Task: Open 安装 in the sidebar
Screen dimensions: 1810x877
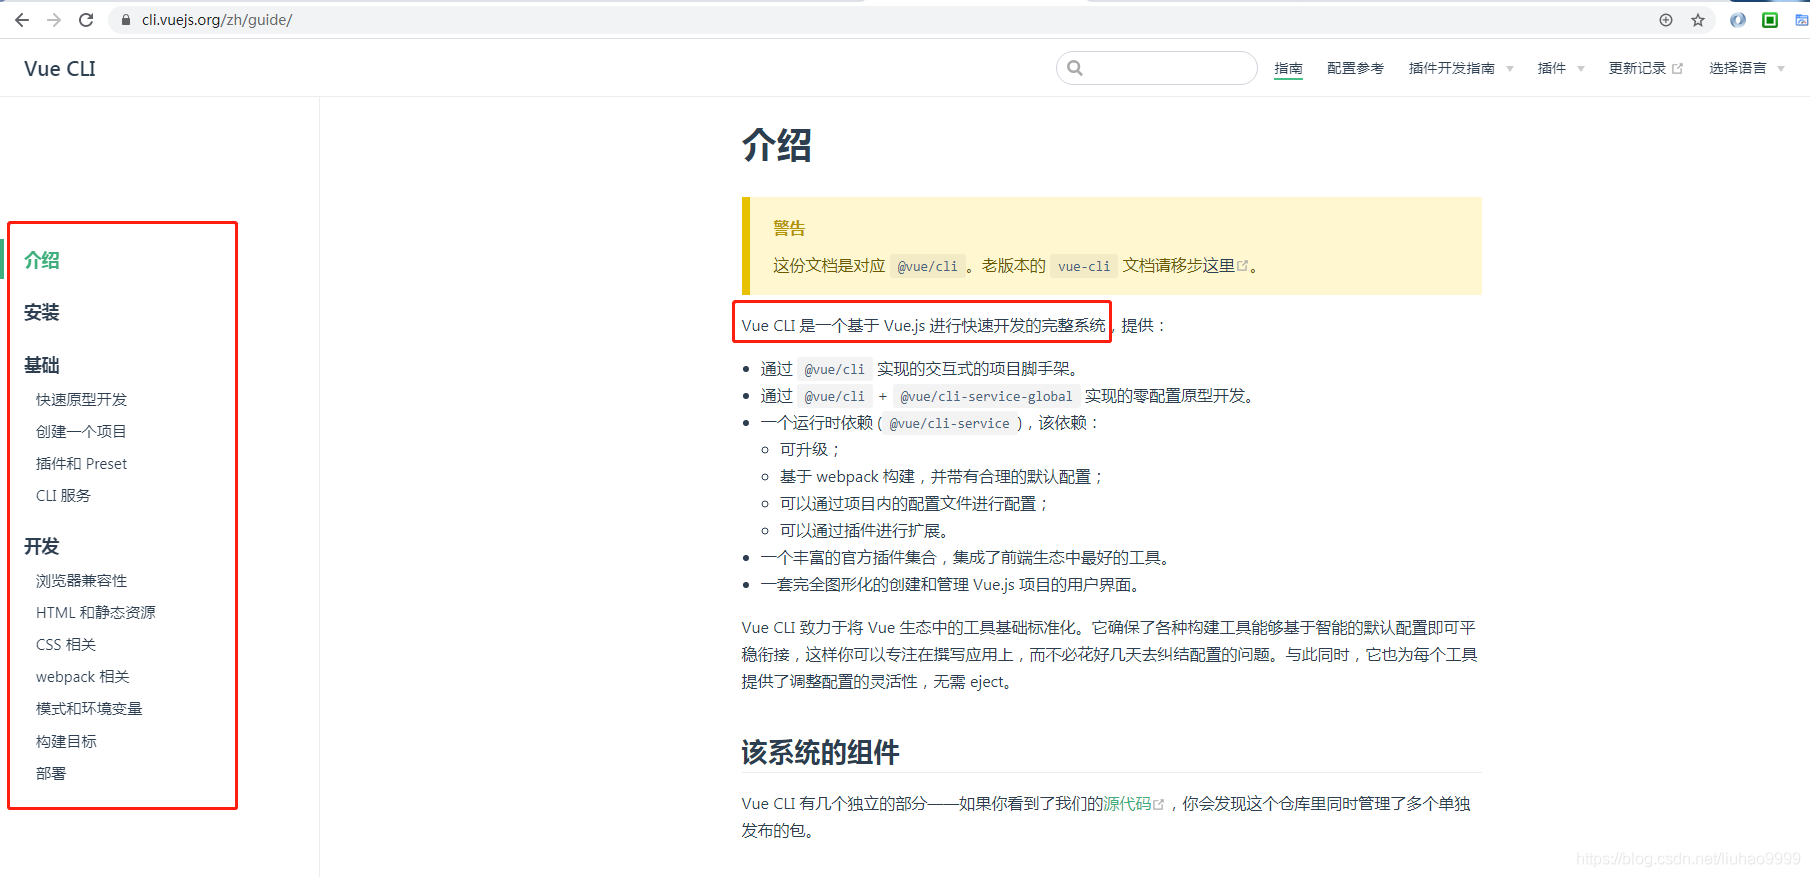Action: 42,312
